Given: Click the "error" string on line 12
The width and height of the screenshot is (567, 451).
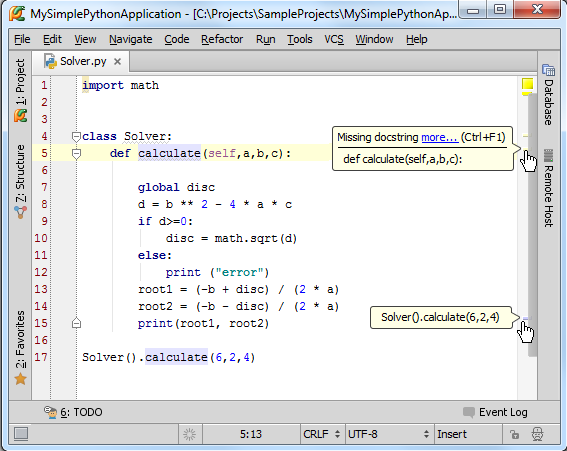Looking at the screenshot, I should (x=239, y=272).
